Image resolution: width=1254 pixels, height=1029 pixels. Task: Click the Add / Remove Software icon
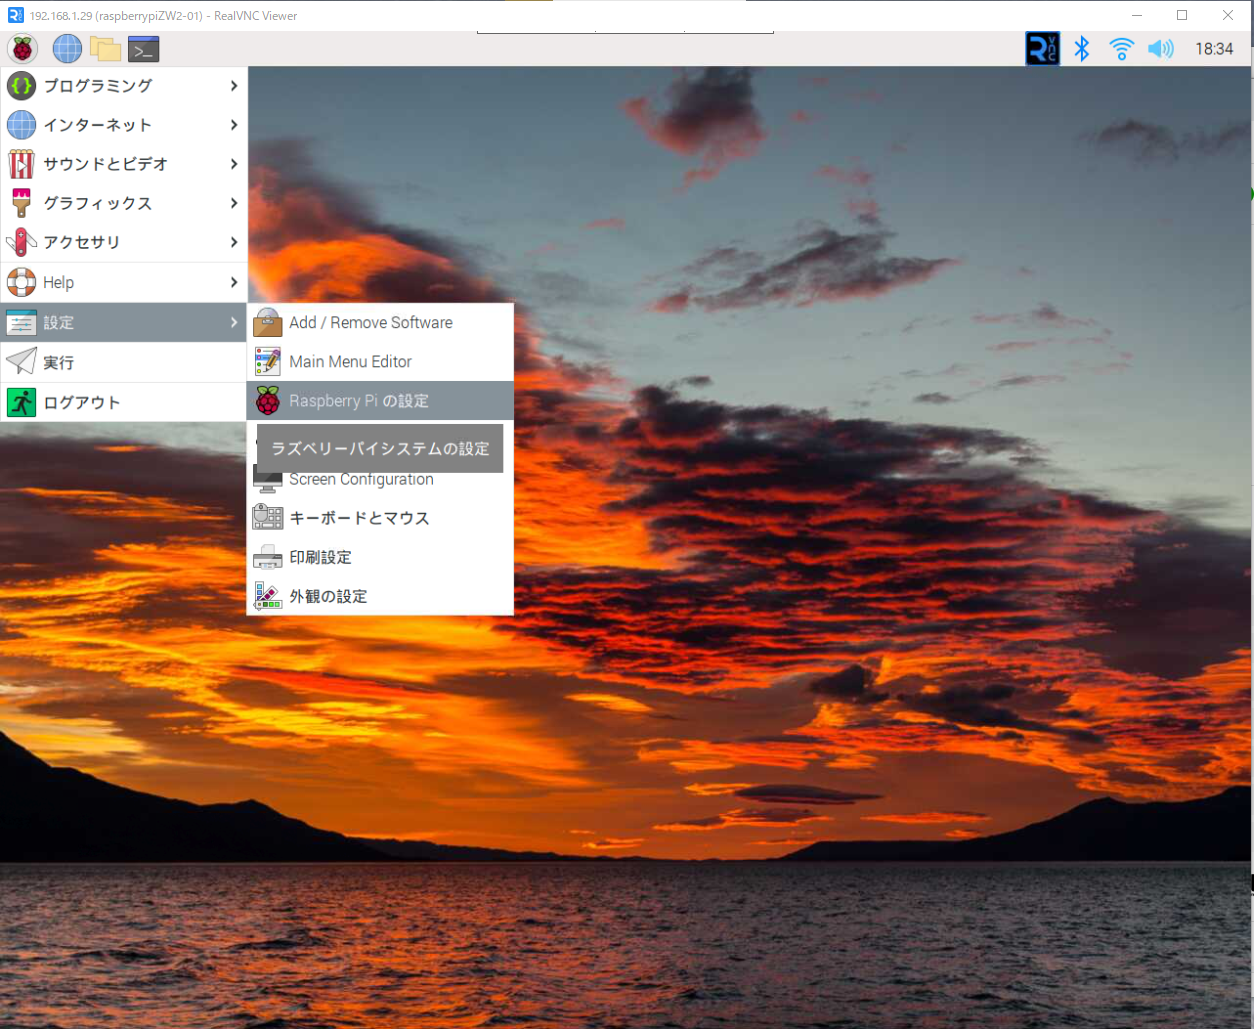[268, 323]
